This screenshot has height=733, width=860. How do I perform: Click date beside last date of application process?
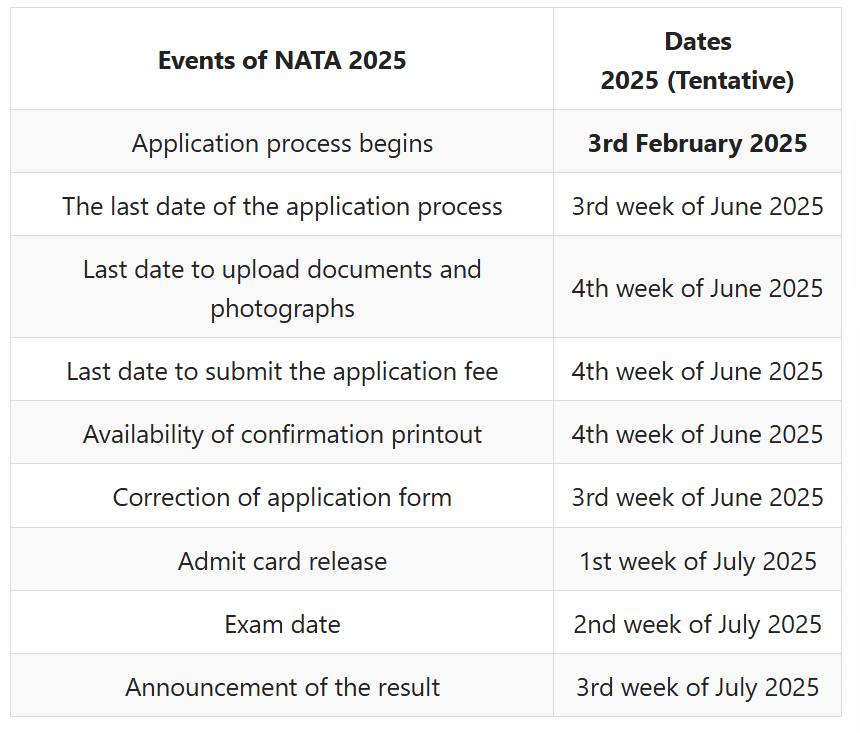(697, 206)
